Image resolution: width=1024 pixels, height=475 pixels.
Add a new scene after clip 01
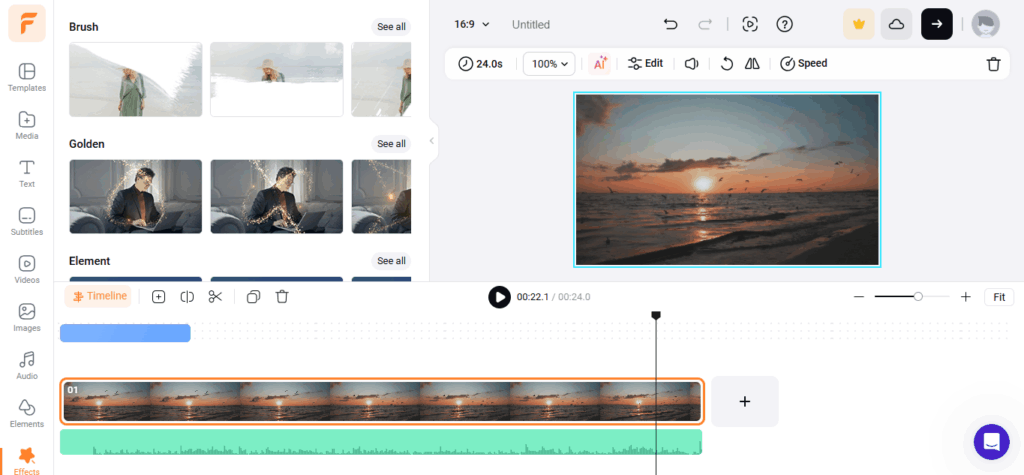(744, 401)
